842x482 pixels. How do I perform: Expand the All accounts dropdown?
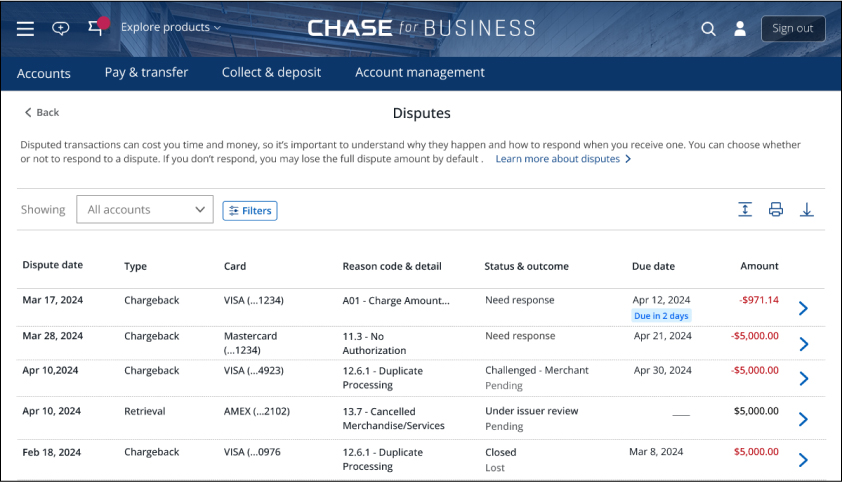pos(145,209)
